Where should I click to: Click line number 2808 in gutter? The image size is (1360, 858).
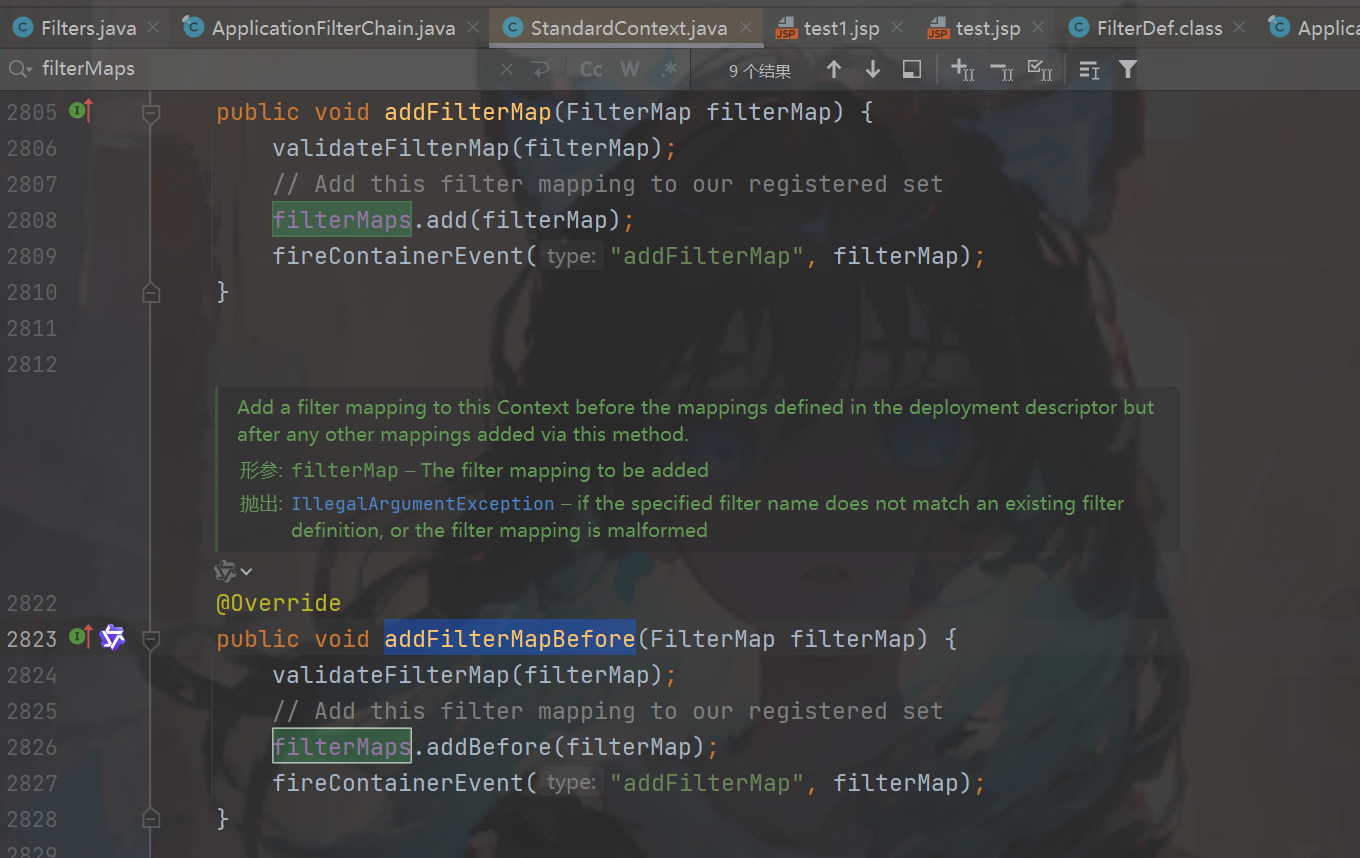32,220
